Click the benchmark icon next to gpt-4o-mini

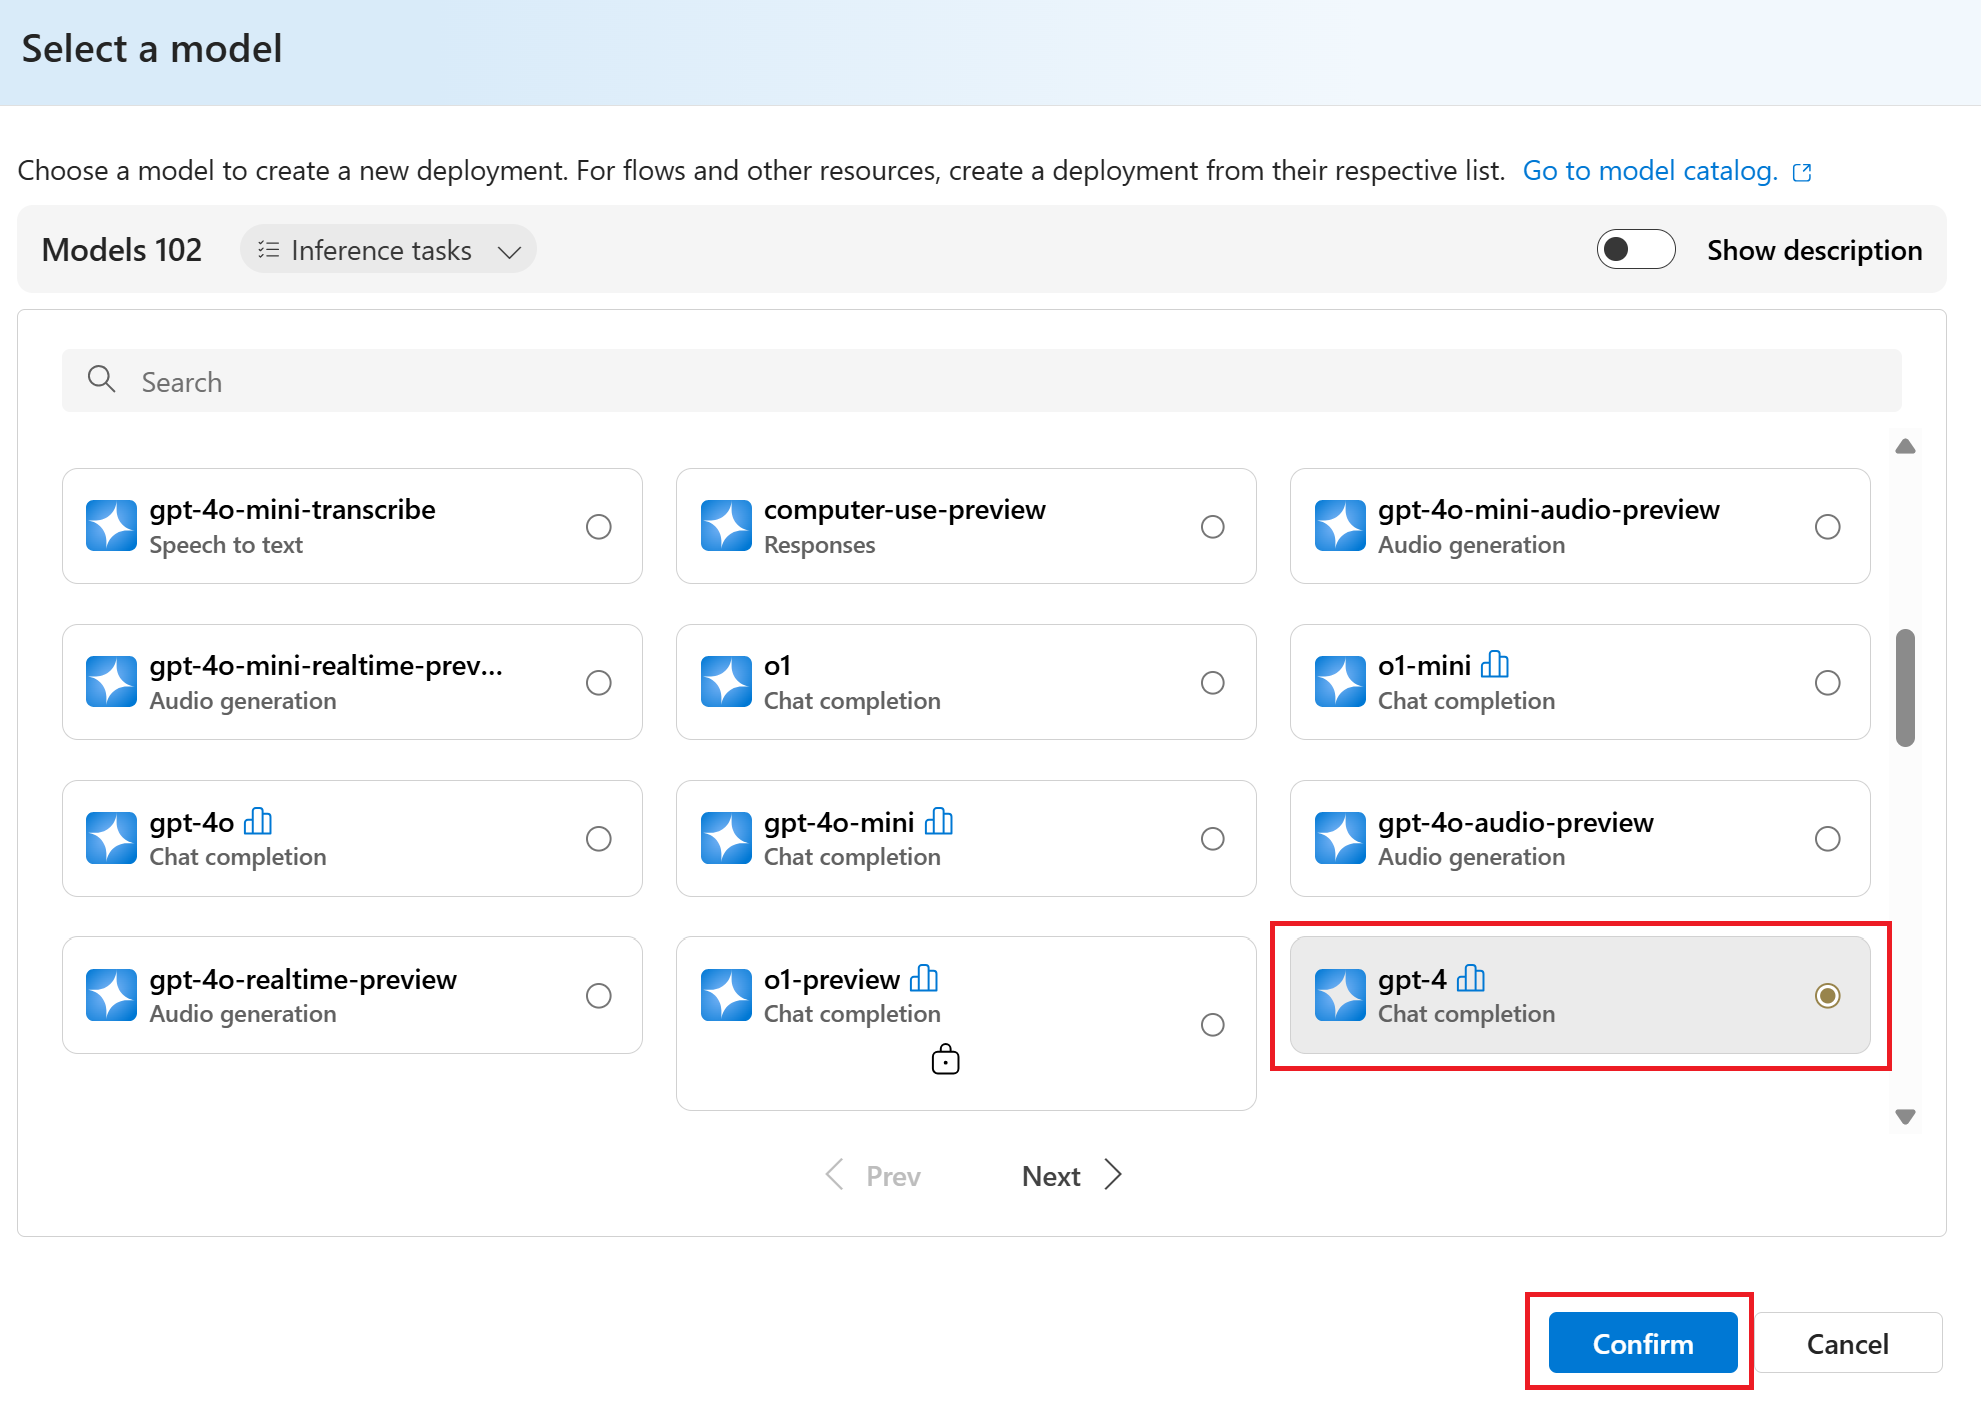click(x=938, y=822)
